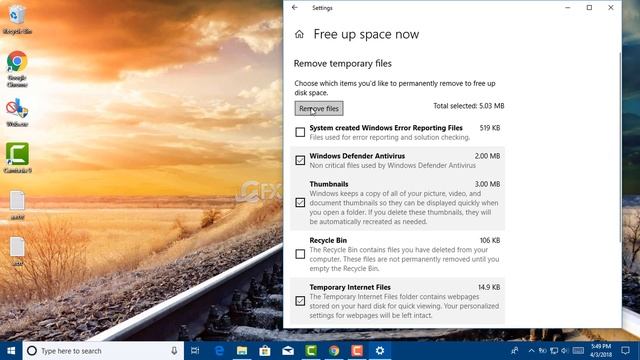
Task: Uncheck the Thumbnails checkbox
Action: (x=300, y=202)
